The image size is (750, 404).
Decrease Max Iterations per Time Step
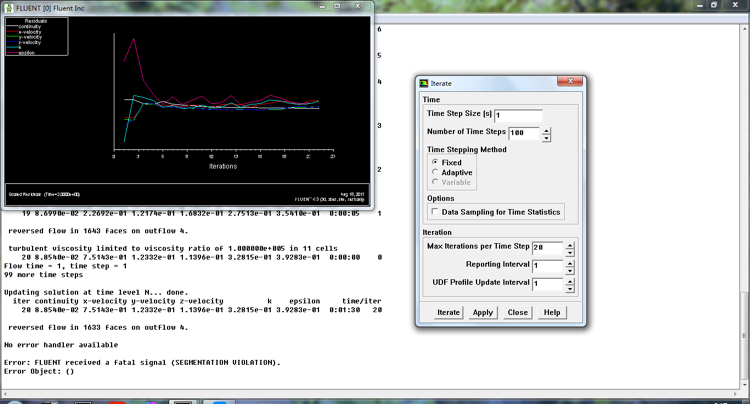pyautogui.click(x=569, y=251)
